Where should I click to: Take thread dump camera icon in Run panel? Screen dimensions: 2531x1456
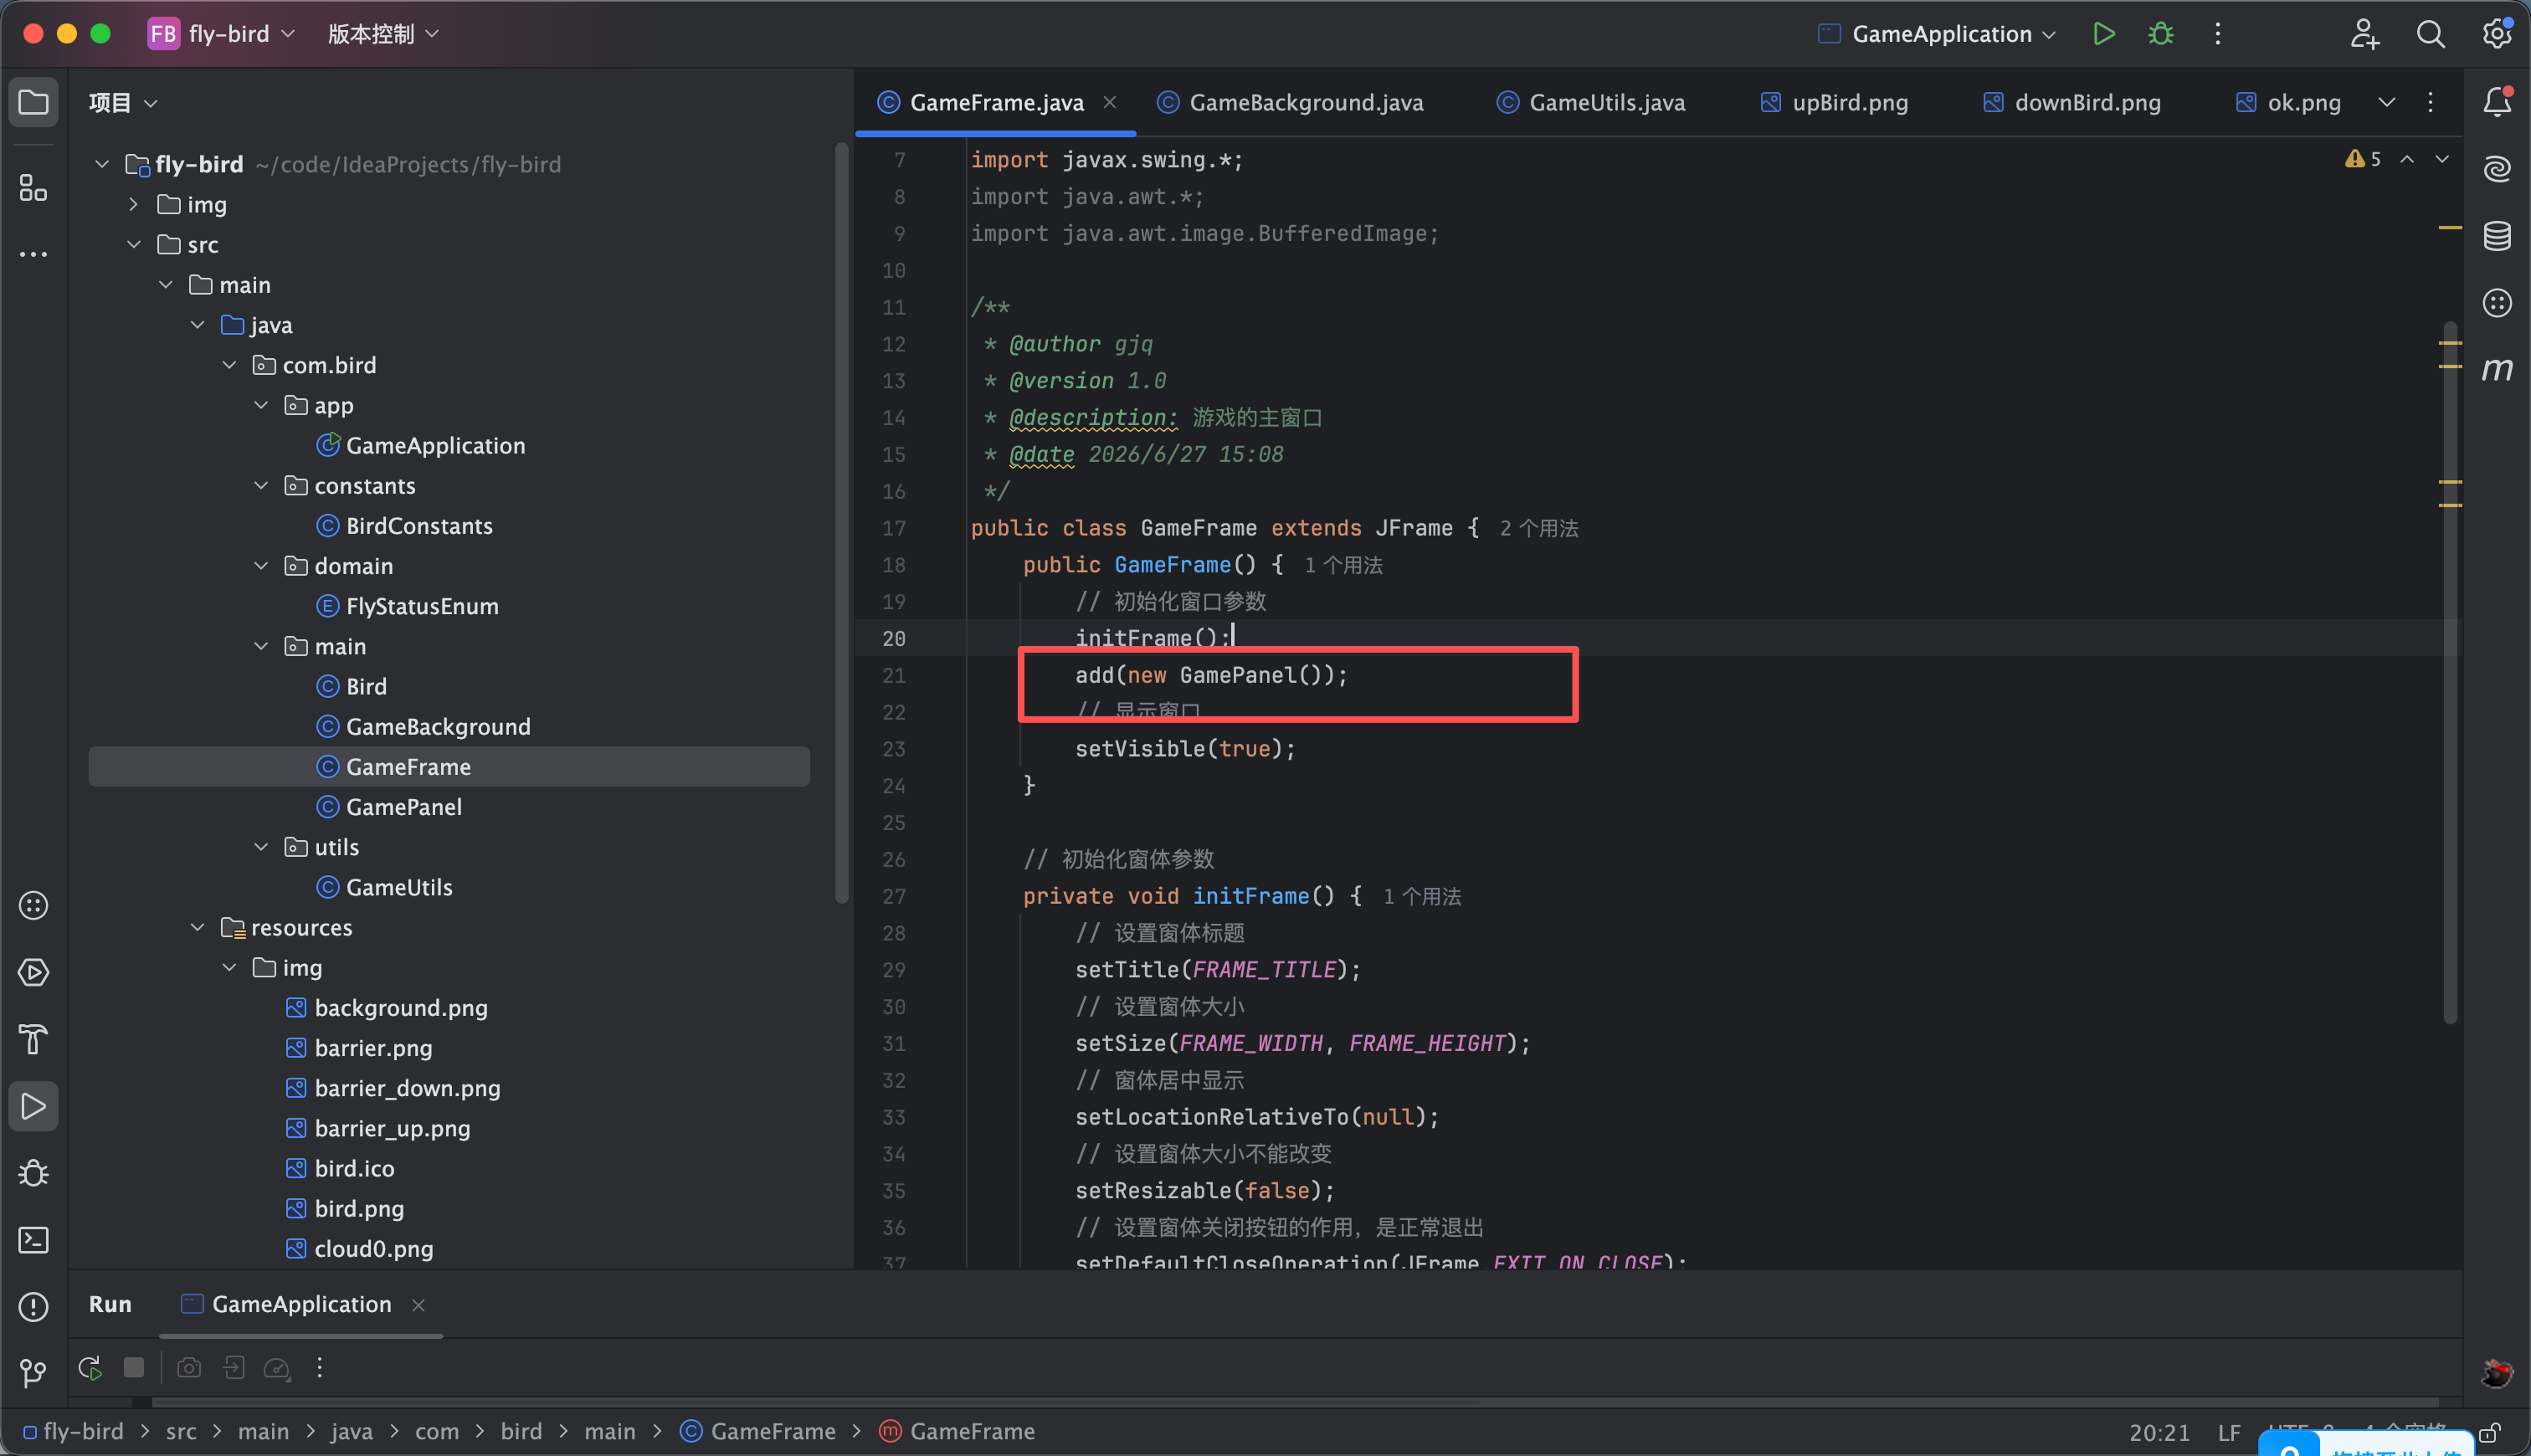pos(189,1368)
